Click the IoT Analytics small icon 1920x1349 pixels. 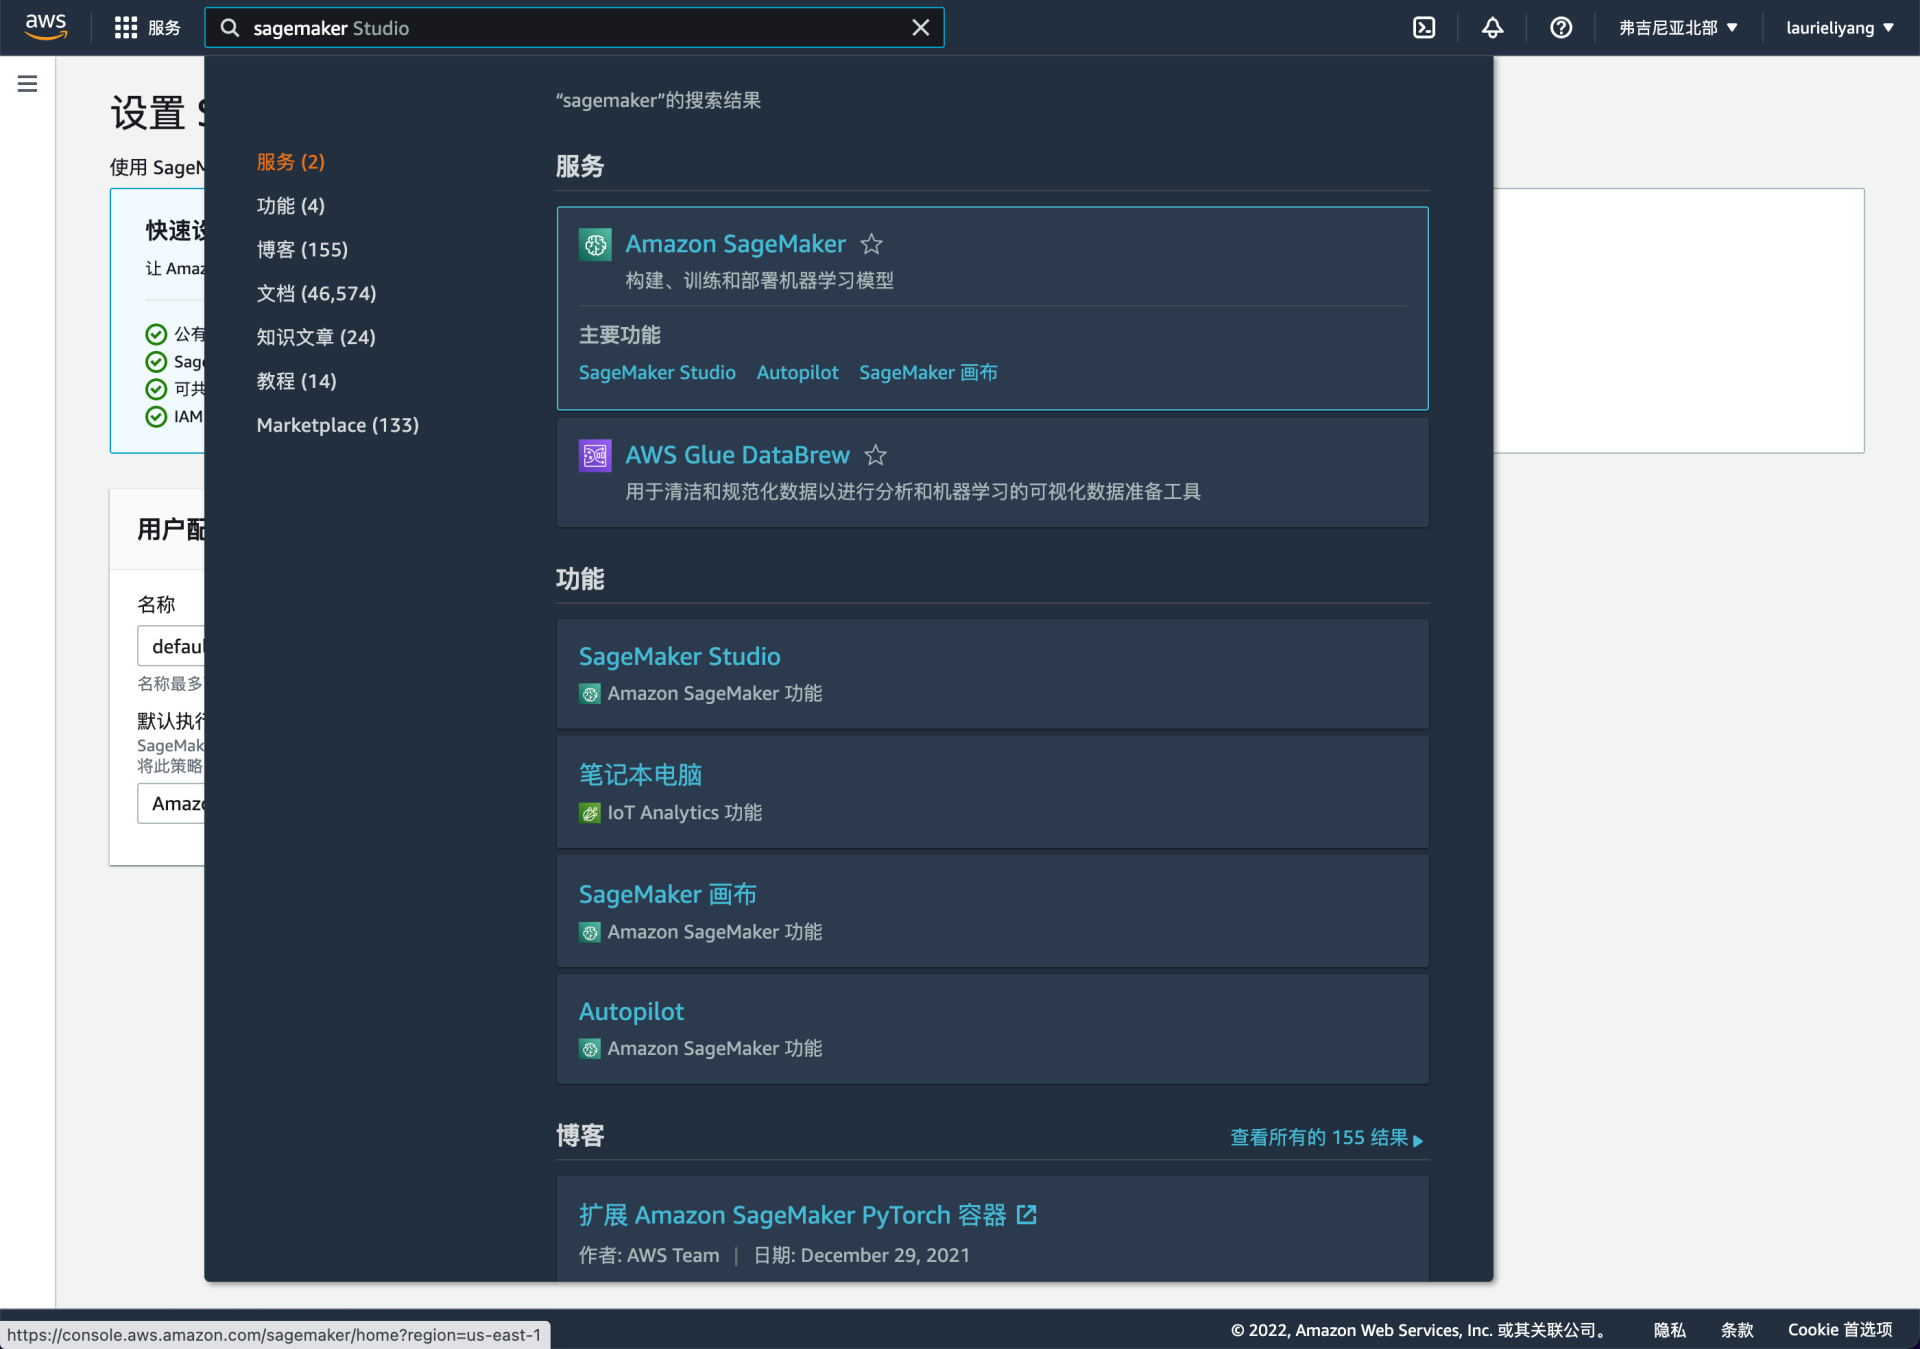click(x=590, y=813)
